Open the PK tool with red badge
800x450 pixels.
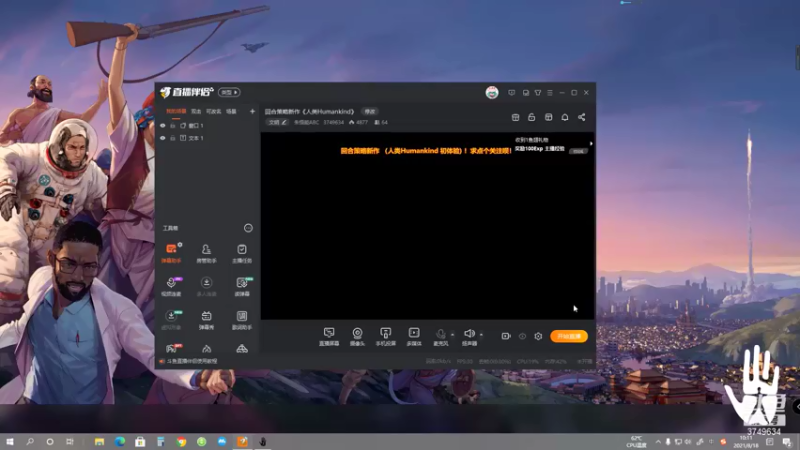pyautogui.click(x=171, y=348)
